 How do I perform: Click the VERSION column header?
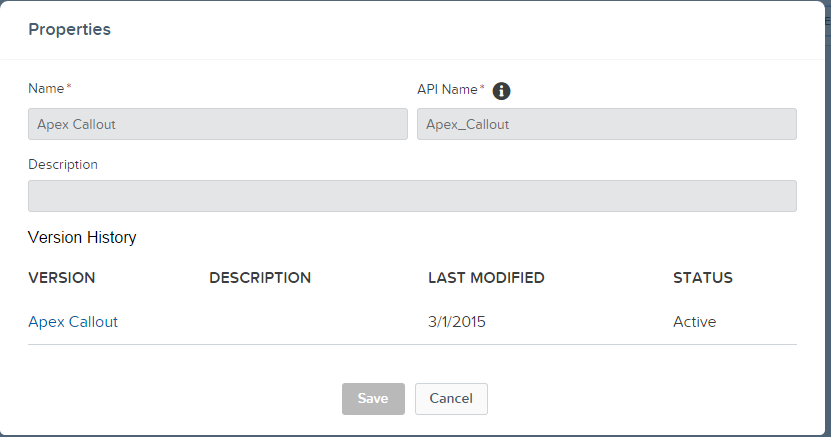click(x=61, y=278)
